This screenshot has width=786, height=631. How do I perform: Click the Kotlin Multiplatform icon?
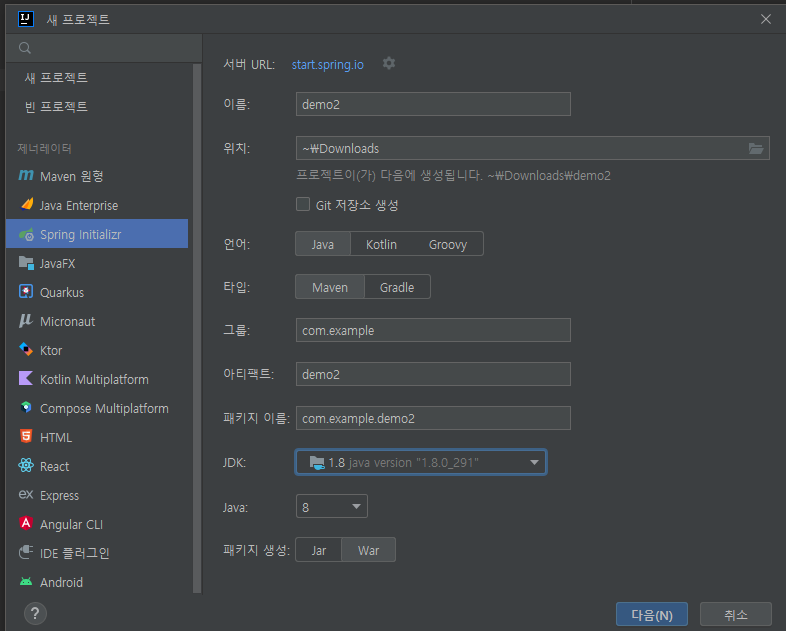26,378
